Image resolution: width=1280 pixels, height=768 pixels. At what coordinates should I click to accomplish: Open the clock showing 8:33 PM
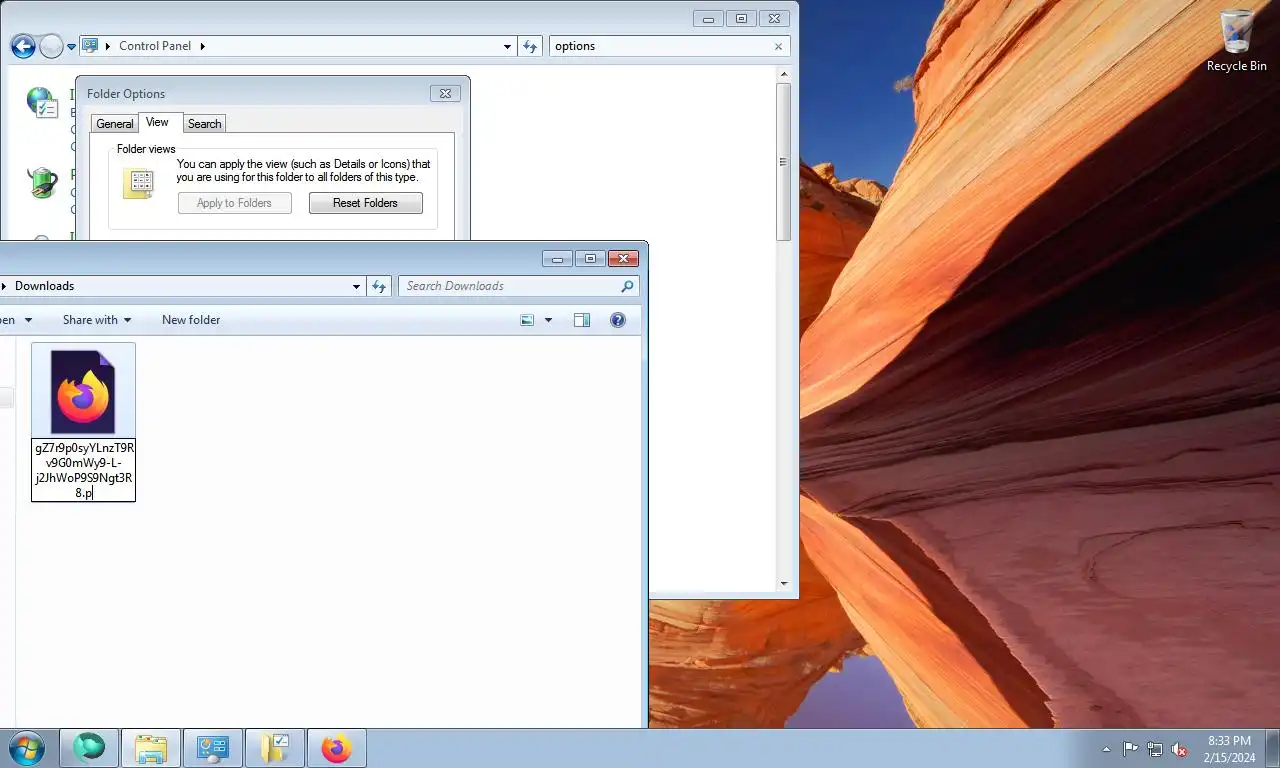1229,749
